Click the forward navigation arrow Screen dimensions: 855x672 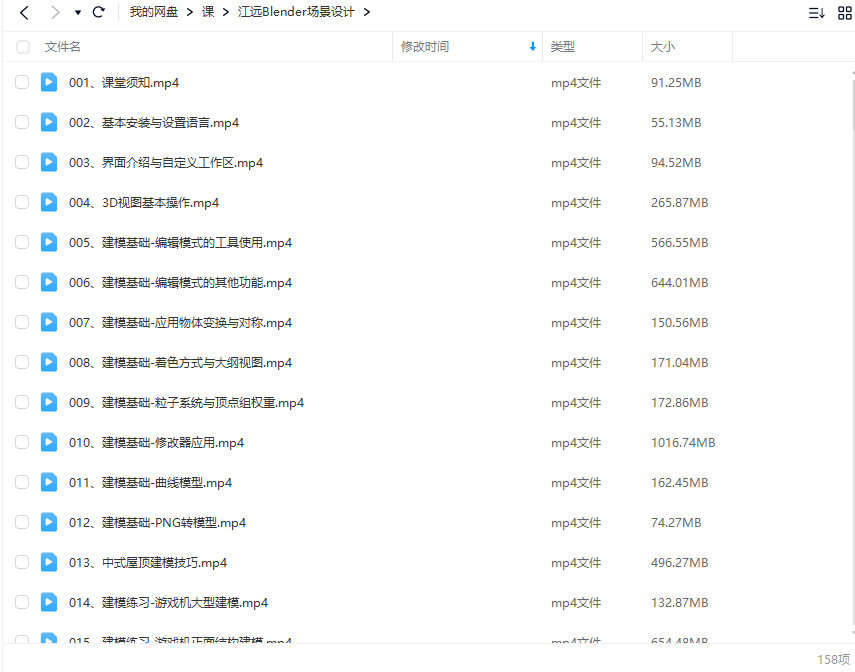point(55,13)
